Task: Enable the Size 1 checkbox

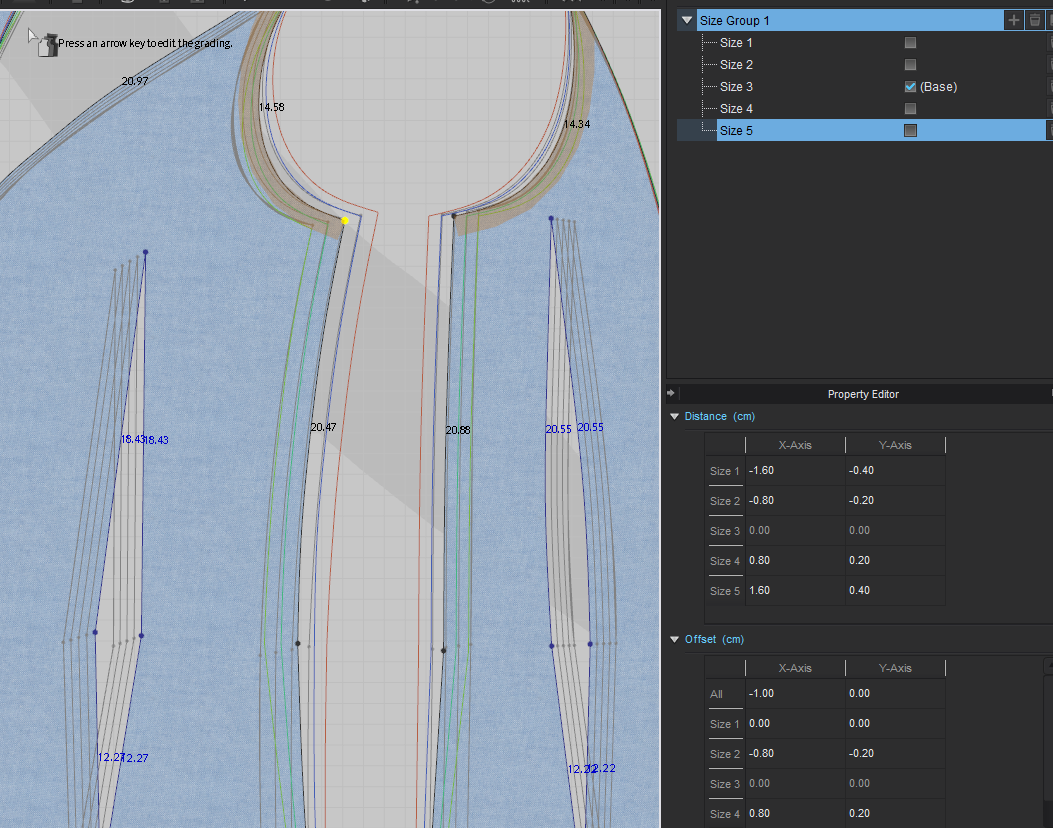Action: click(910, 43)
